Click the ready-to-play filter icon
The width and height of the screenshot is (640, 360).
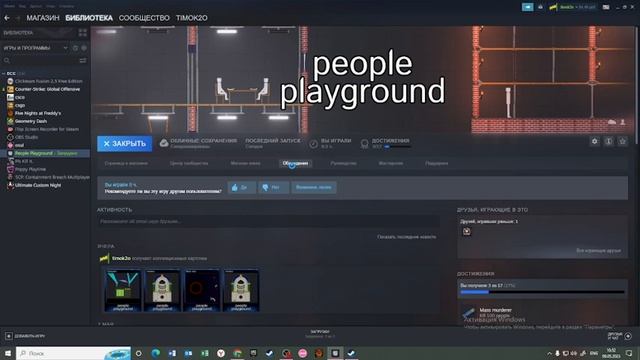84,48
